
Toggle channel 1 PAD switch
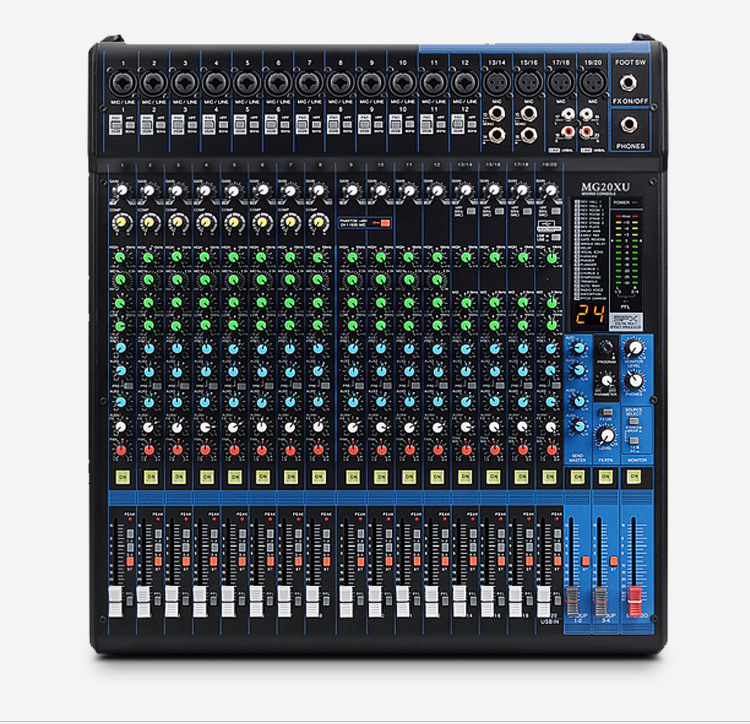point(116,125)
